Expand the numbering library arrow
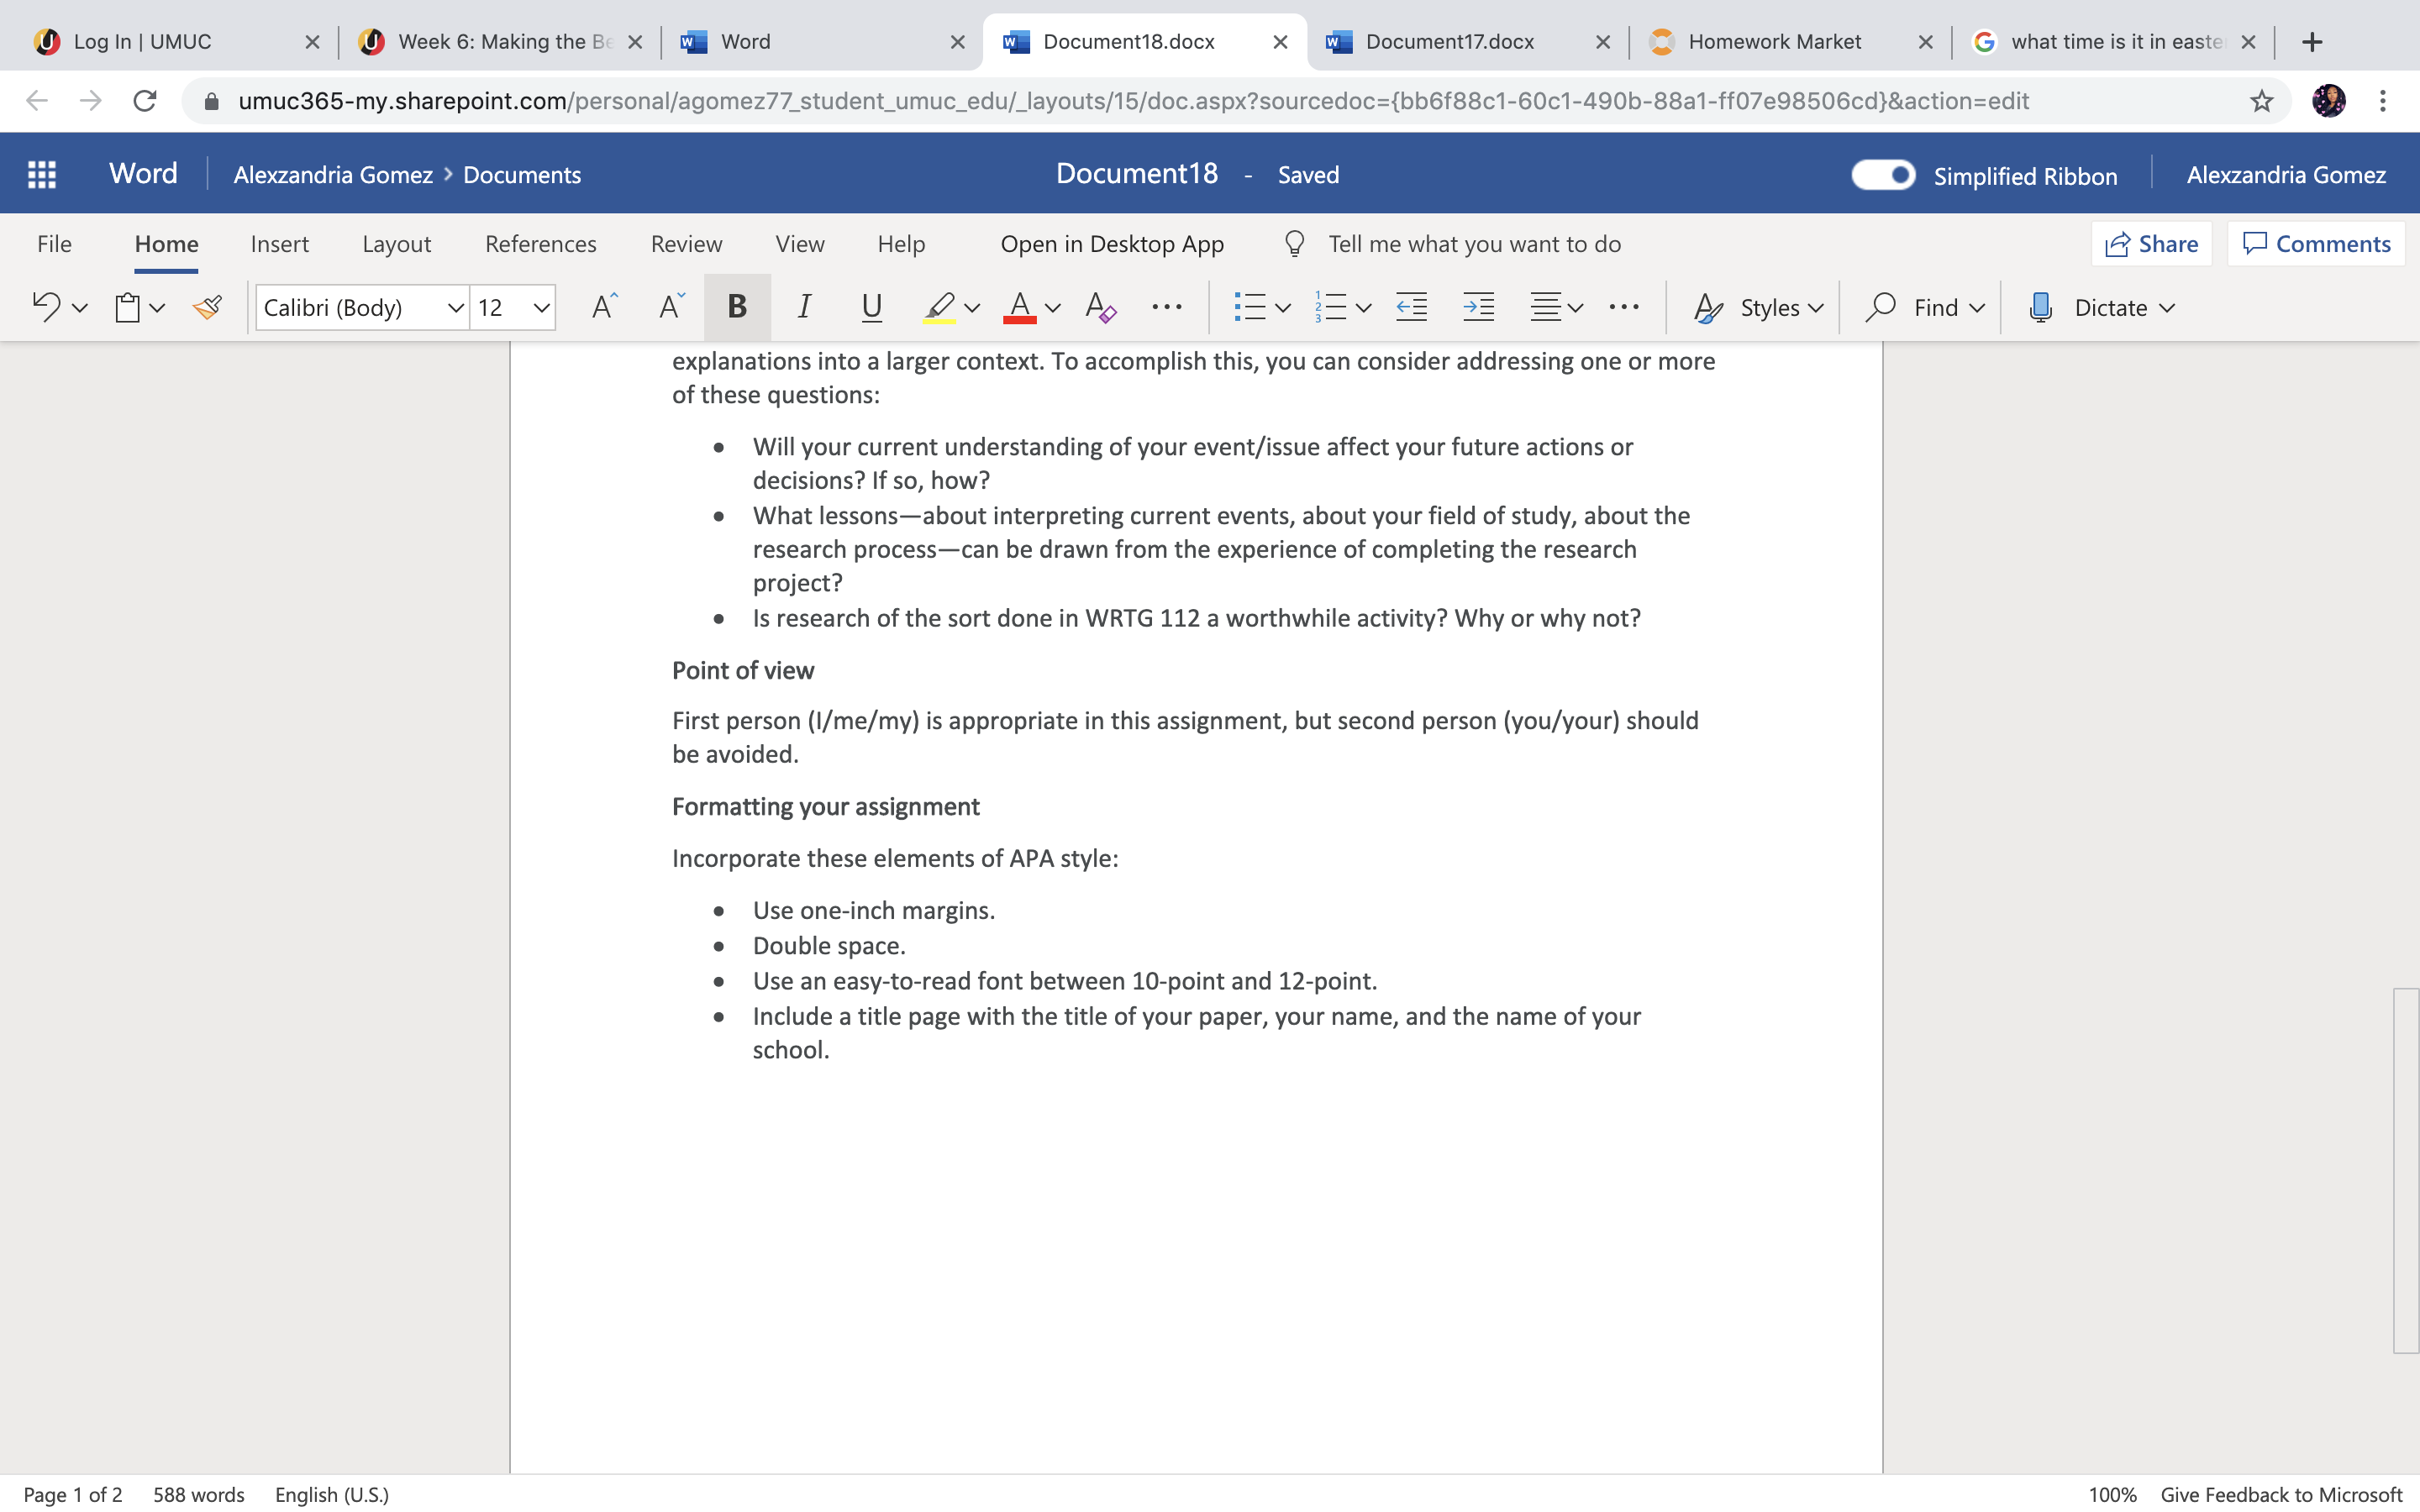 click(x=1363, y=308)
